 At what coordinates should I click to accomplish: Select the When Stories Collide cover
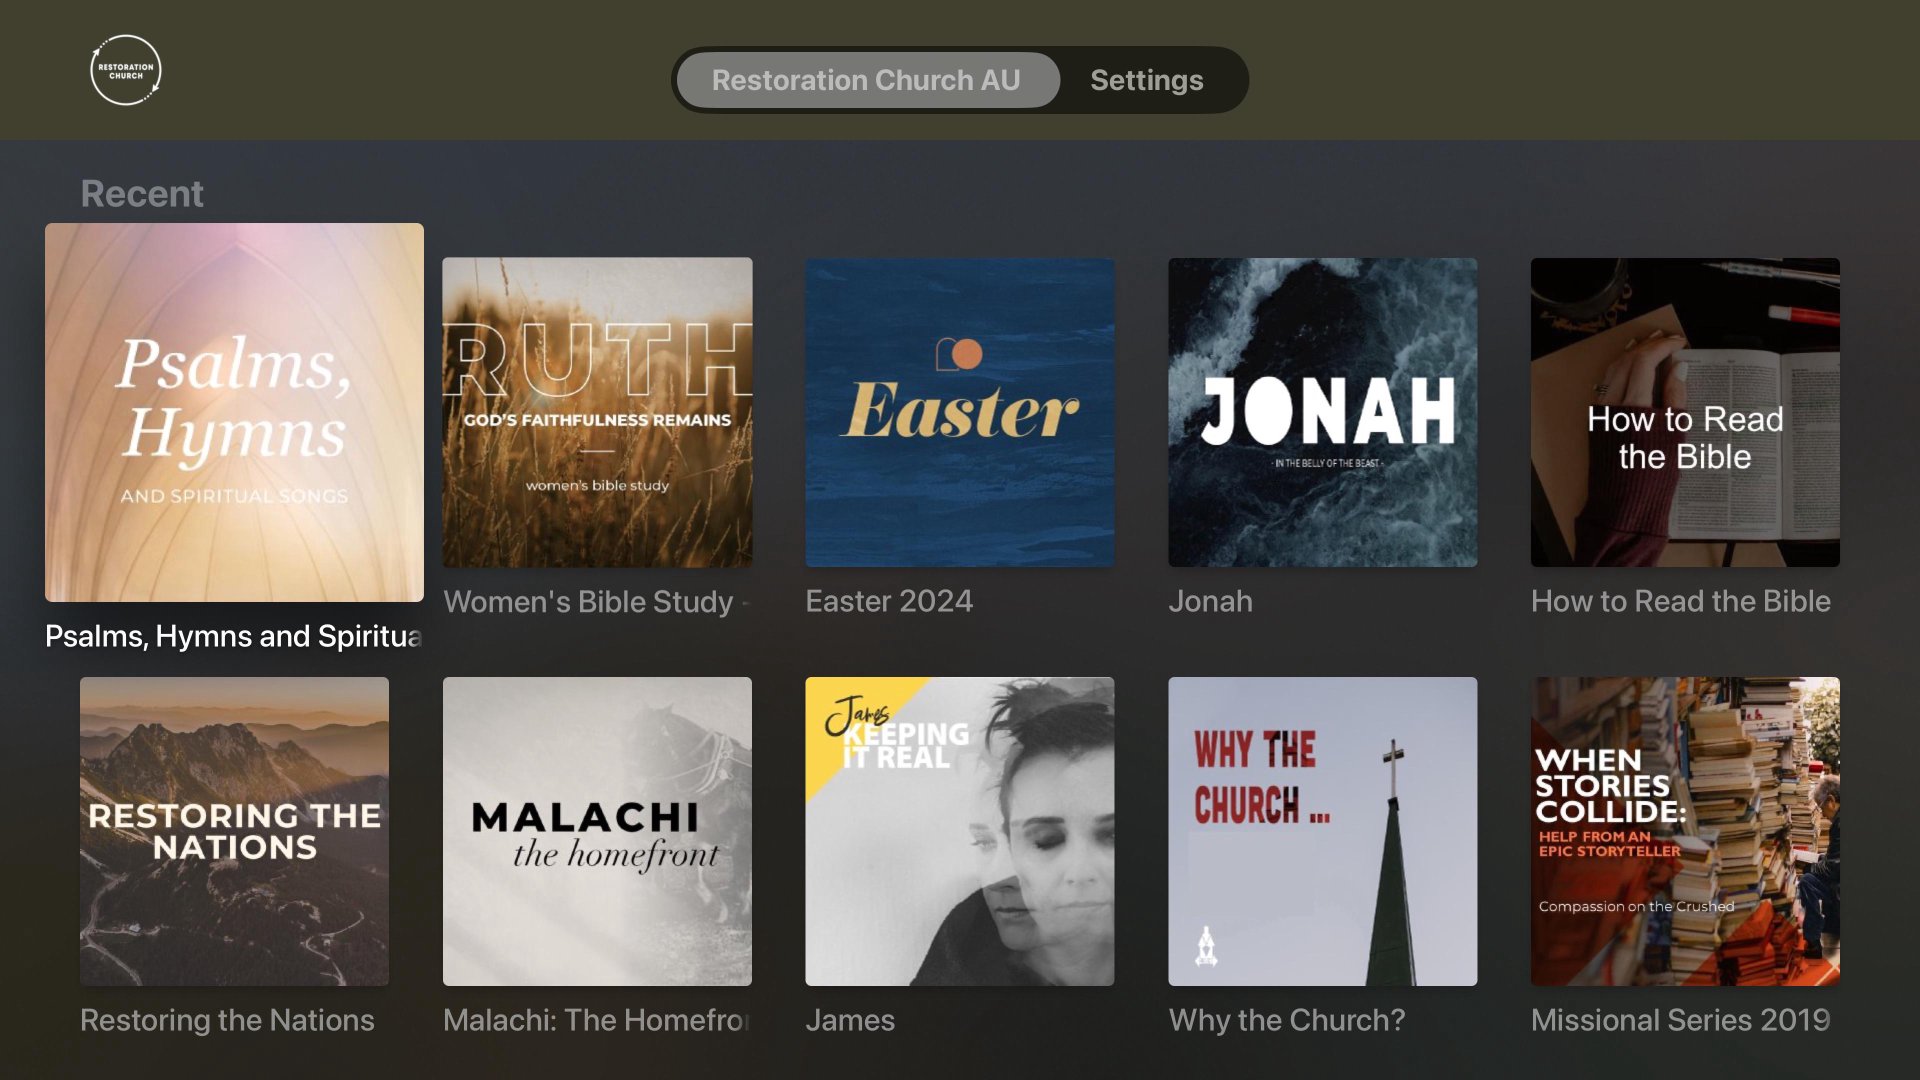point(1685,831)
